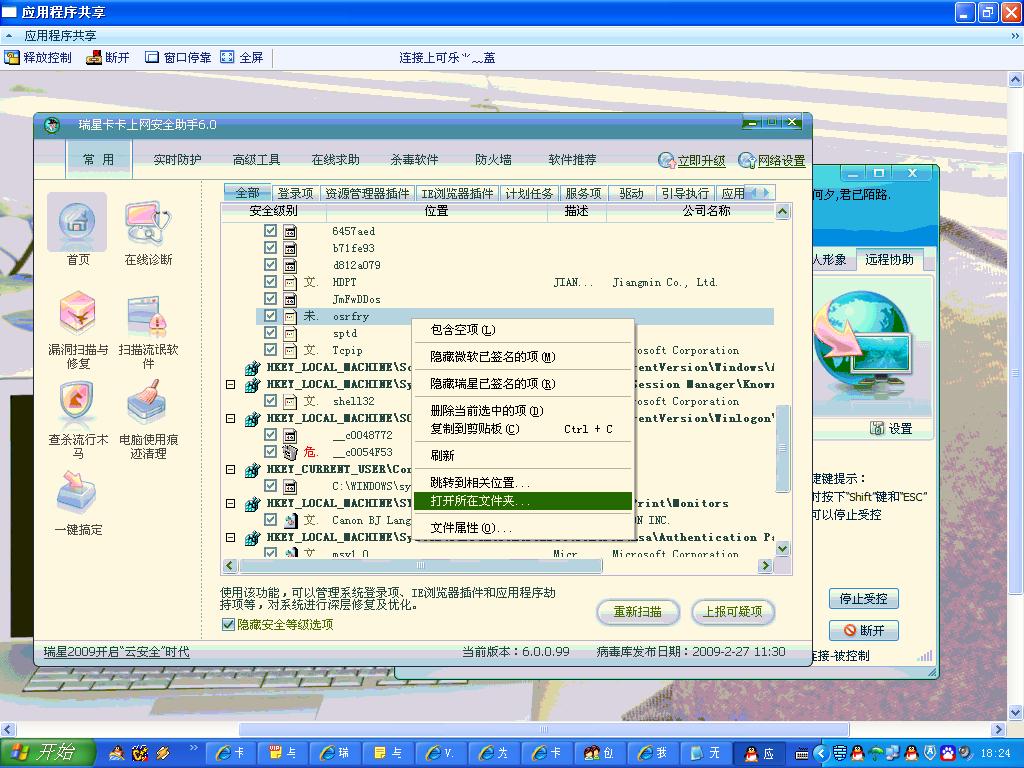Switch to the 登录项 tab
This screenshot has height=768, width=1024.
point(295,193)
